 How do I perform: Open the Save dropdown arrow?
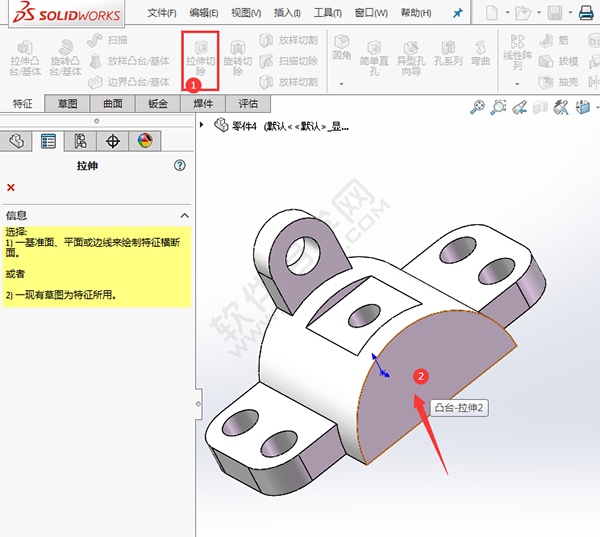pos(570,13)
